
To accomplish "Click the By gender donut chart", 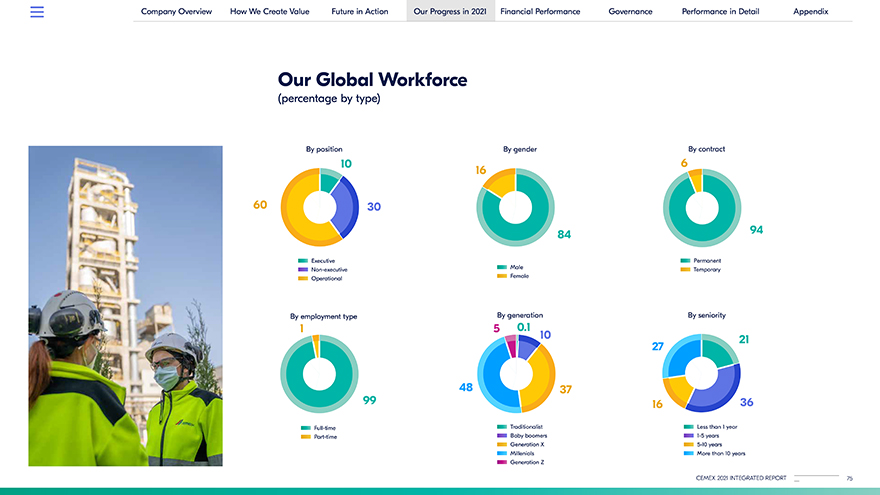I will tap(515, 208).
